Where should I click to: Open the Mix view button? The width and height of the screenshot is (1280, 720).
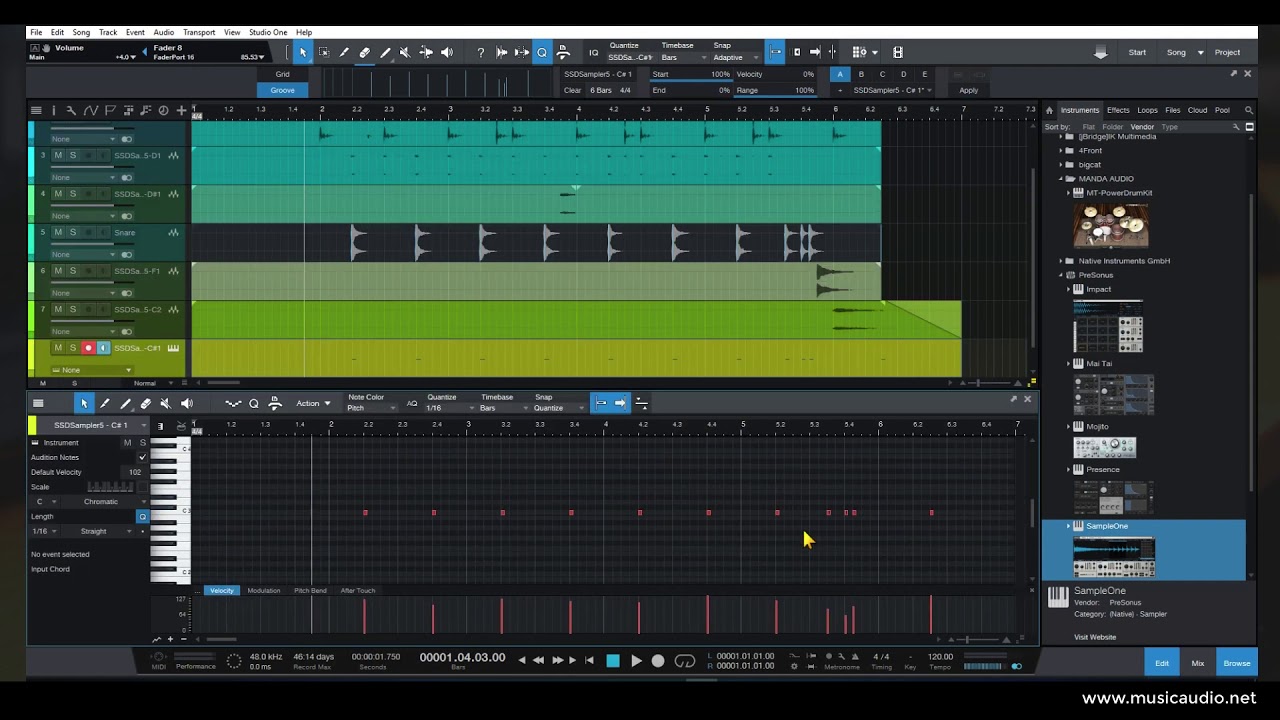click(x=1198, y=663)
